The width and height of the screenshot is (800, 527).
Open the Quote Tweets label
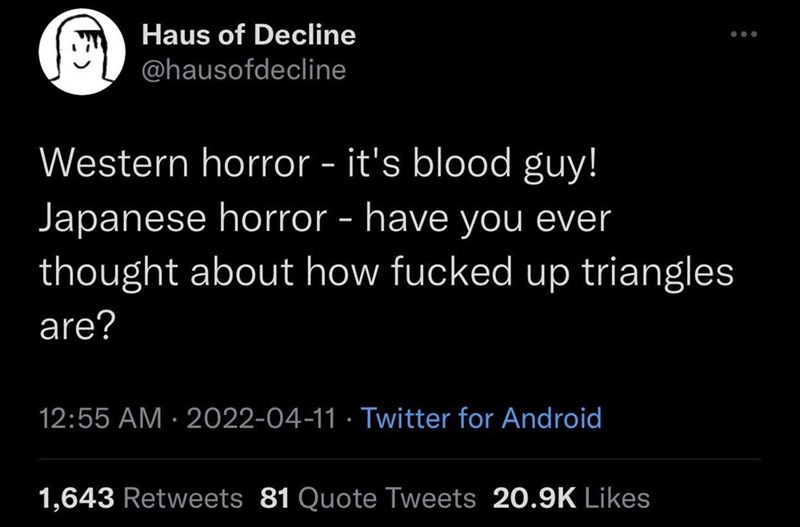point(385,497)
